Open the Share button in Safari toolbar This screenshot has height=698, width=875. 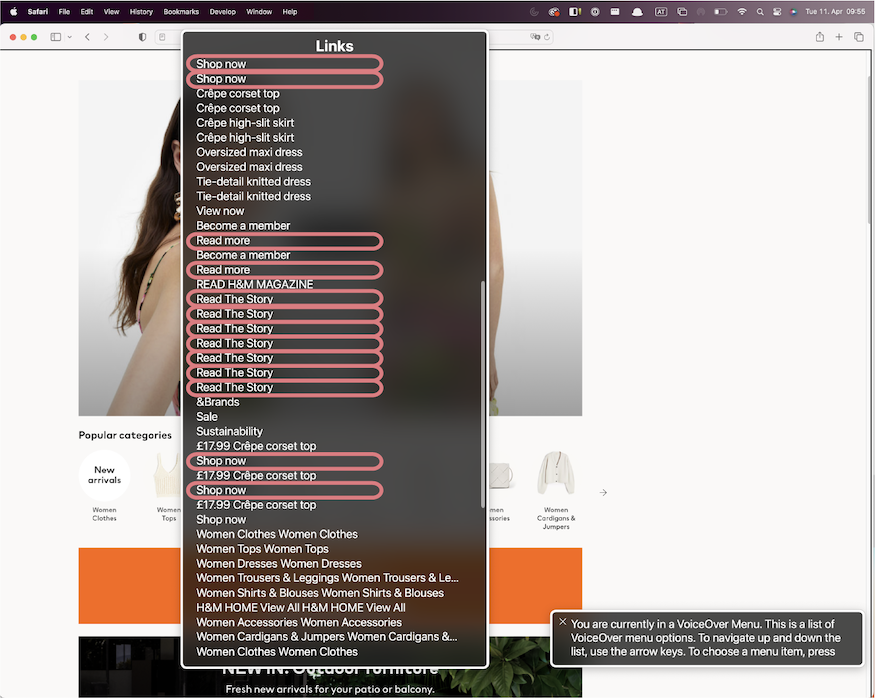[820, 37]
